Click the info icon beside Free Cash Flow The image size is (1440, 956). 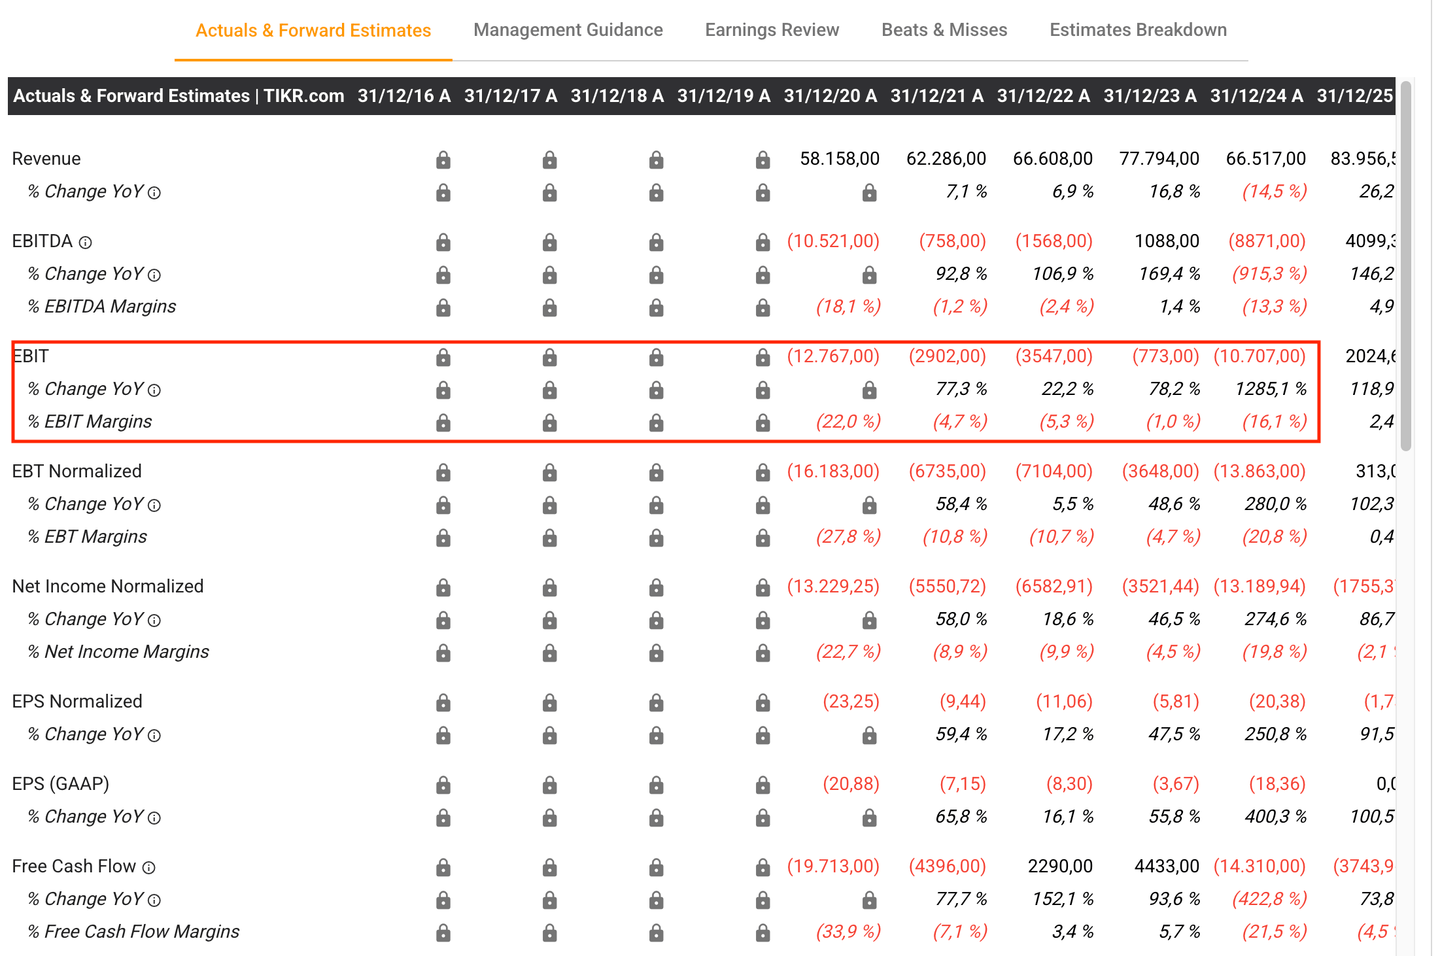148,867
